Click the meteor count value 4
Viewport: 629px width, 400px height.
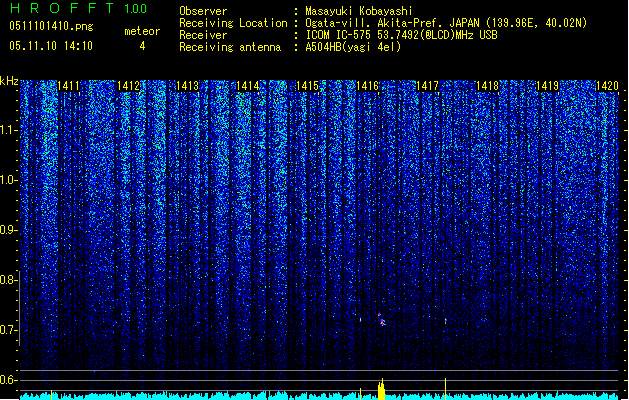pos(142,46)
